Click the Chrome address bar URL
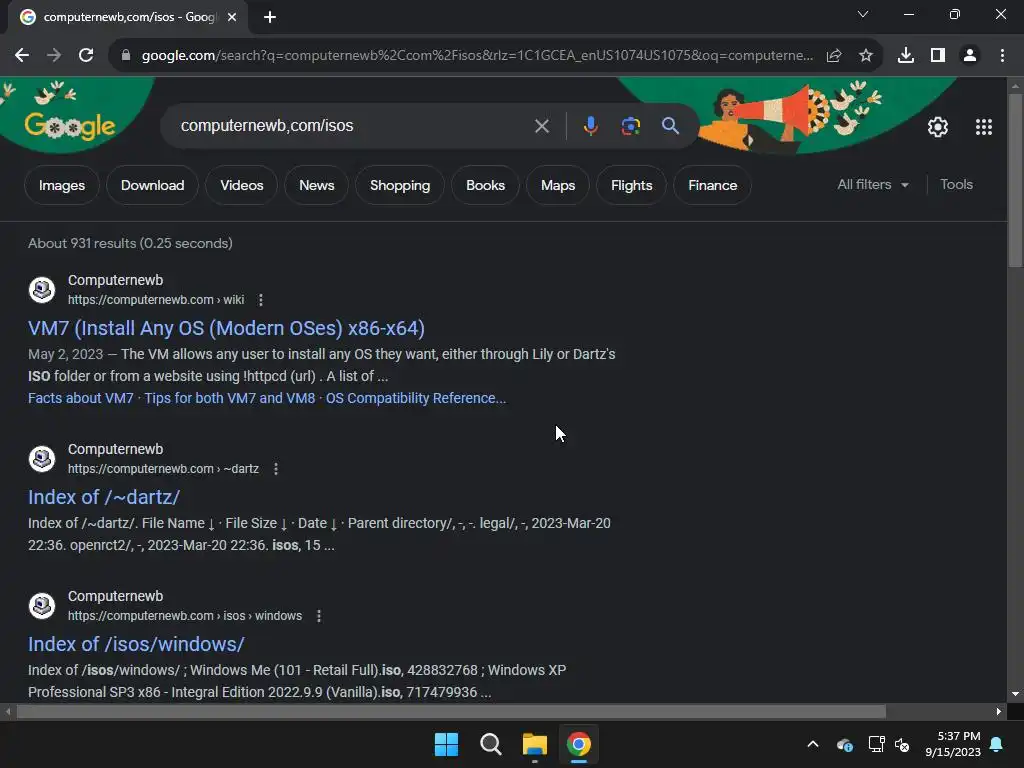This screenshot has width=1024, height=768. tap(477, 56)
